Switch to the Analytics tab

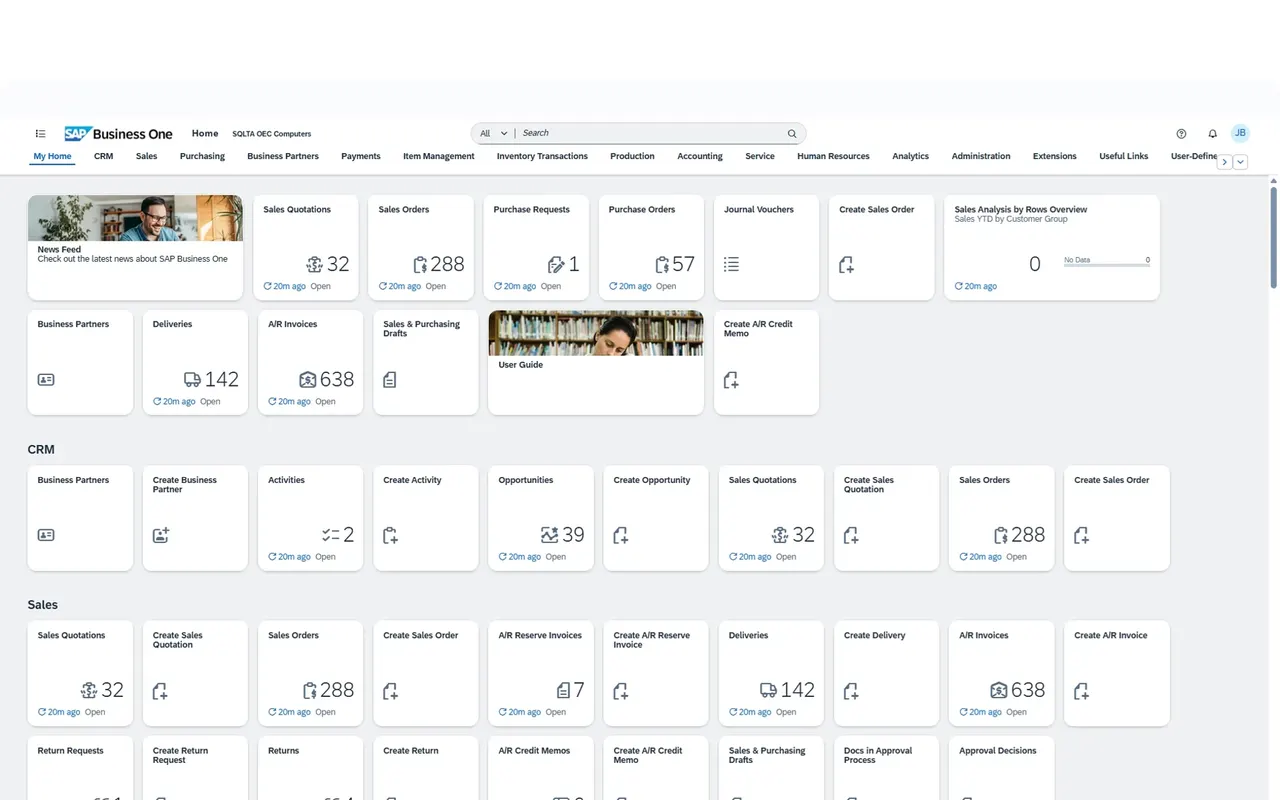(911, 156)
